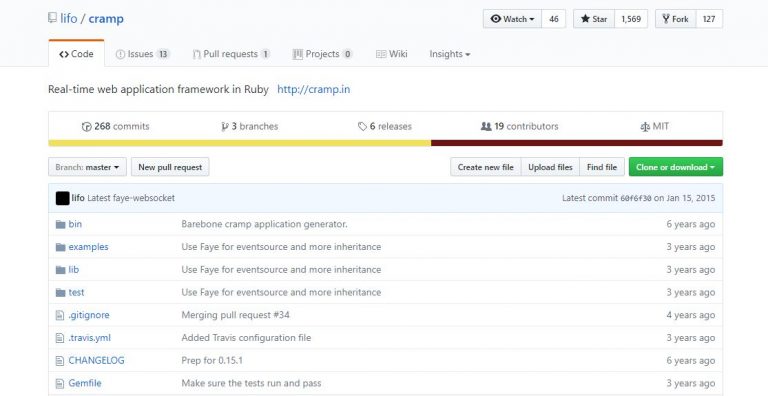This screenshot has height=396, width=768.
Task: View the 46 watchers count
Action: point(554,19)
